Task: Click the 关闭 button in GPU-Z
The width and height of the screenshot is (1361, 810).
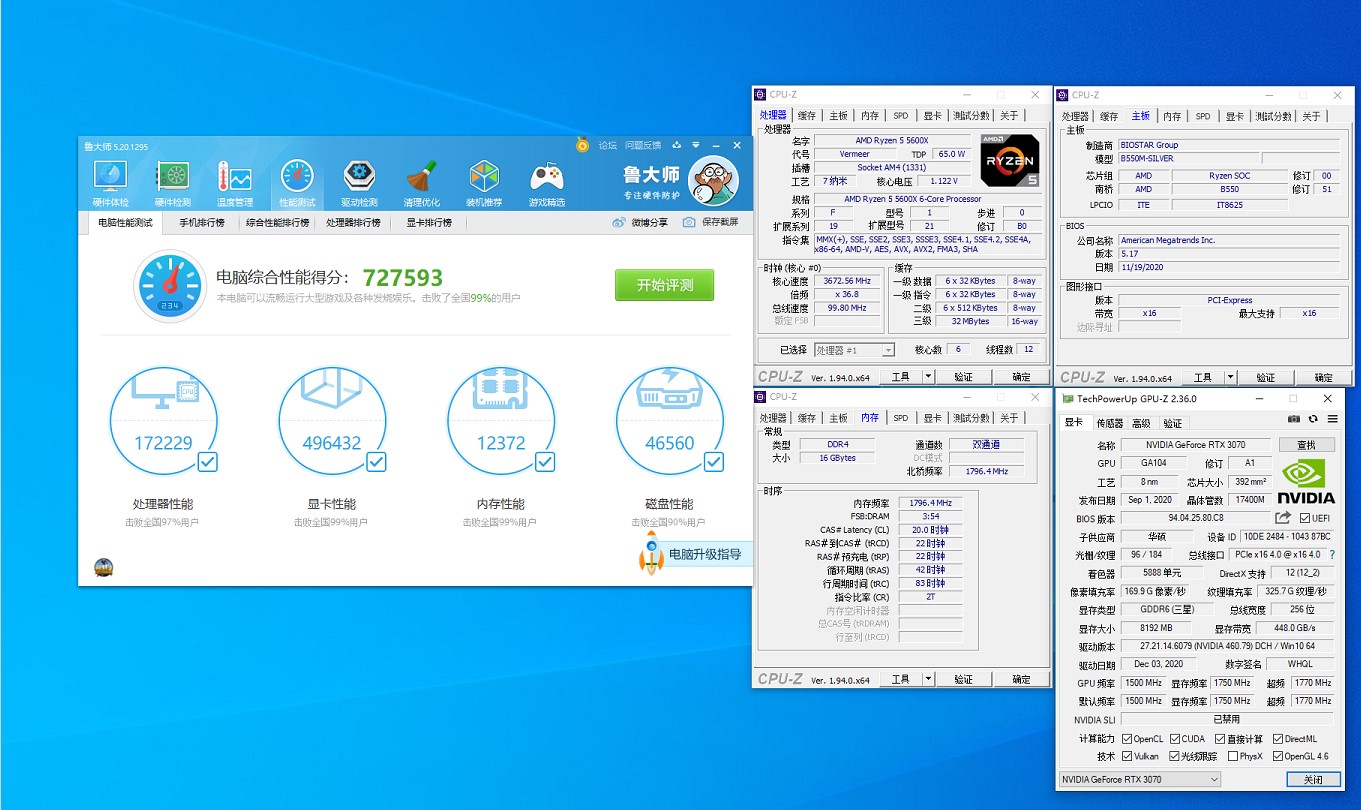Action: tap(1313, 779)
